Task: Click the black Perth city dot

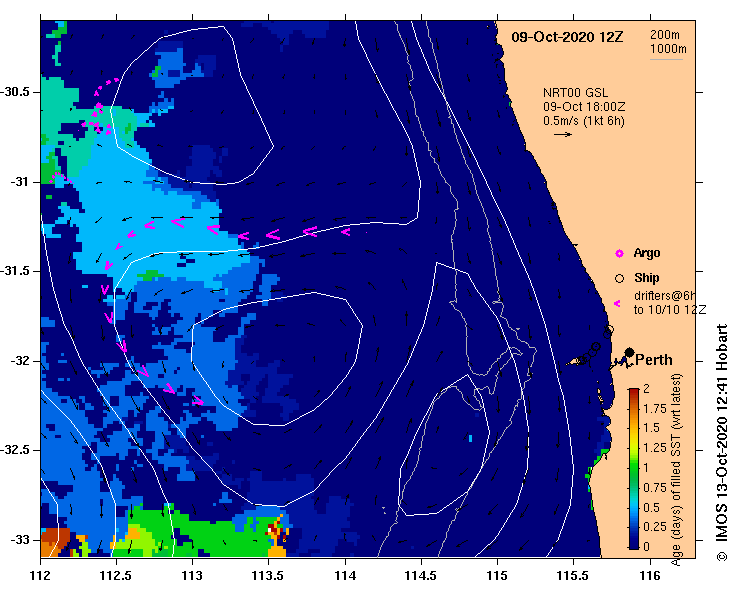Action: (629, 352)
